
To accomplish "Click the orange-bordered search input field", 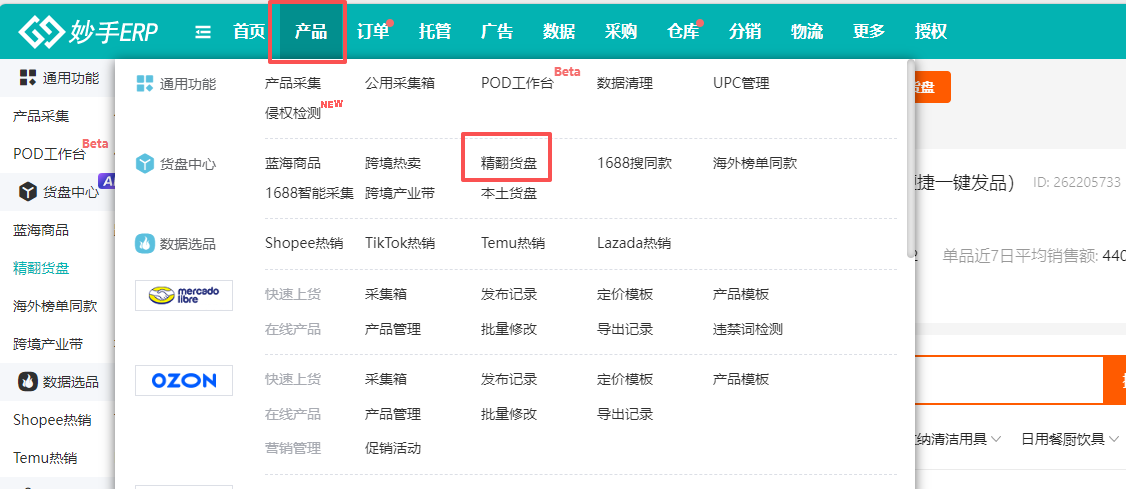I will tap(1009, 381).
